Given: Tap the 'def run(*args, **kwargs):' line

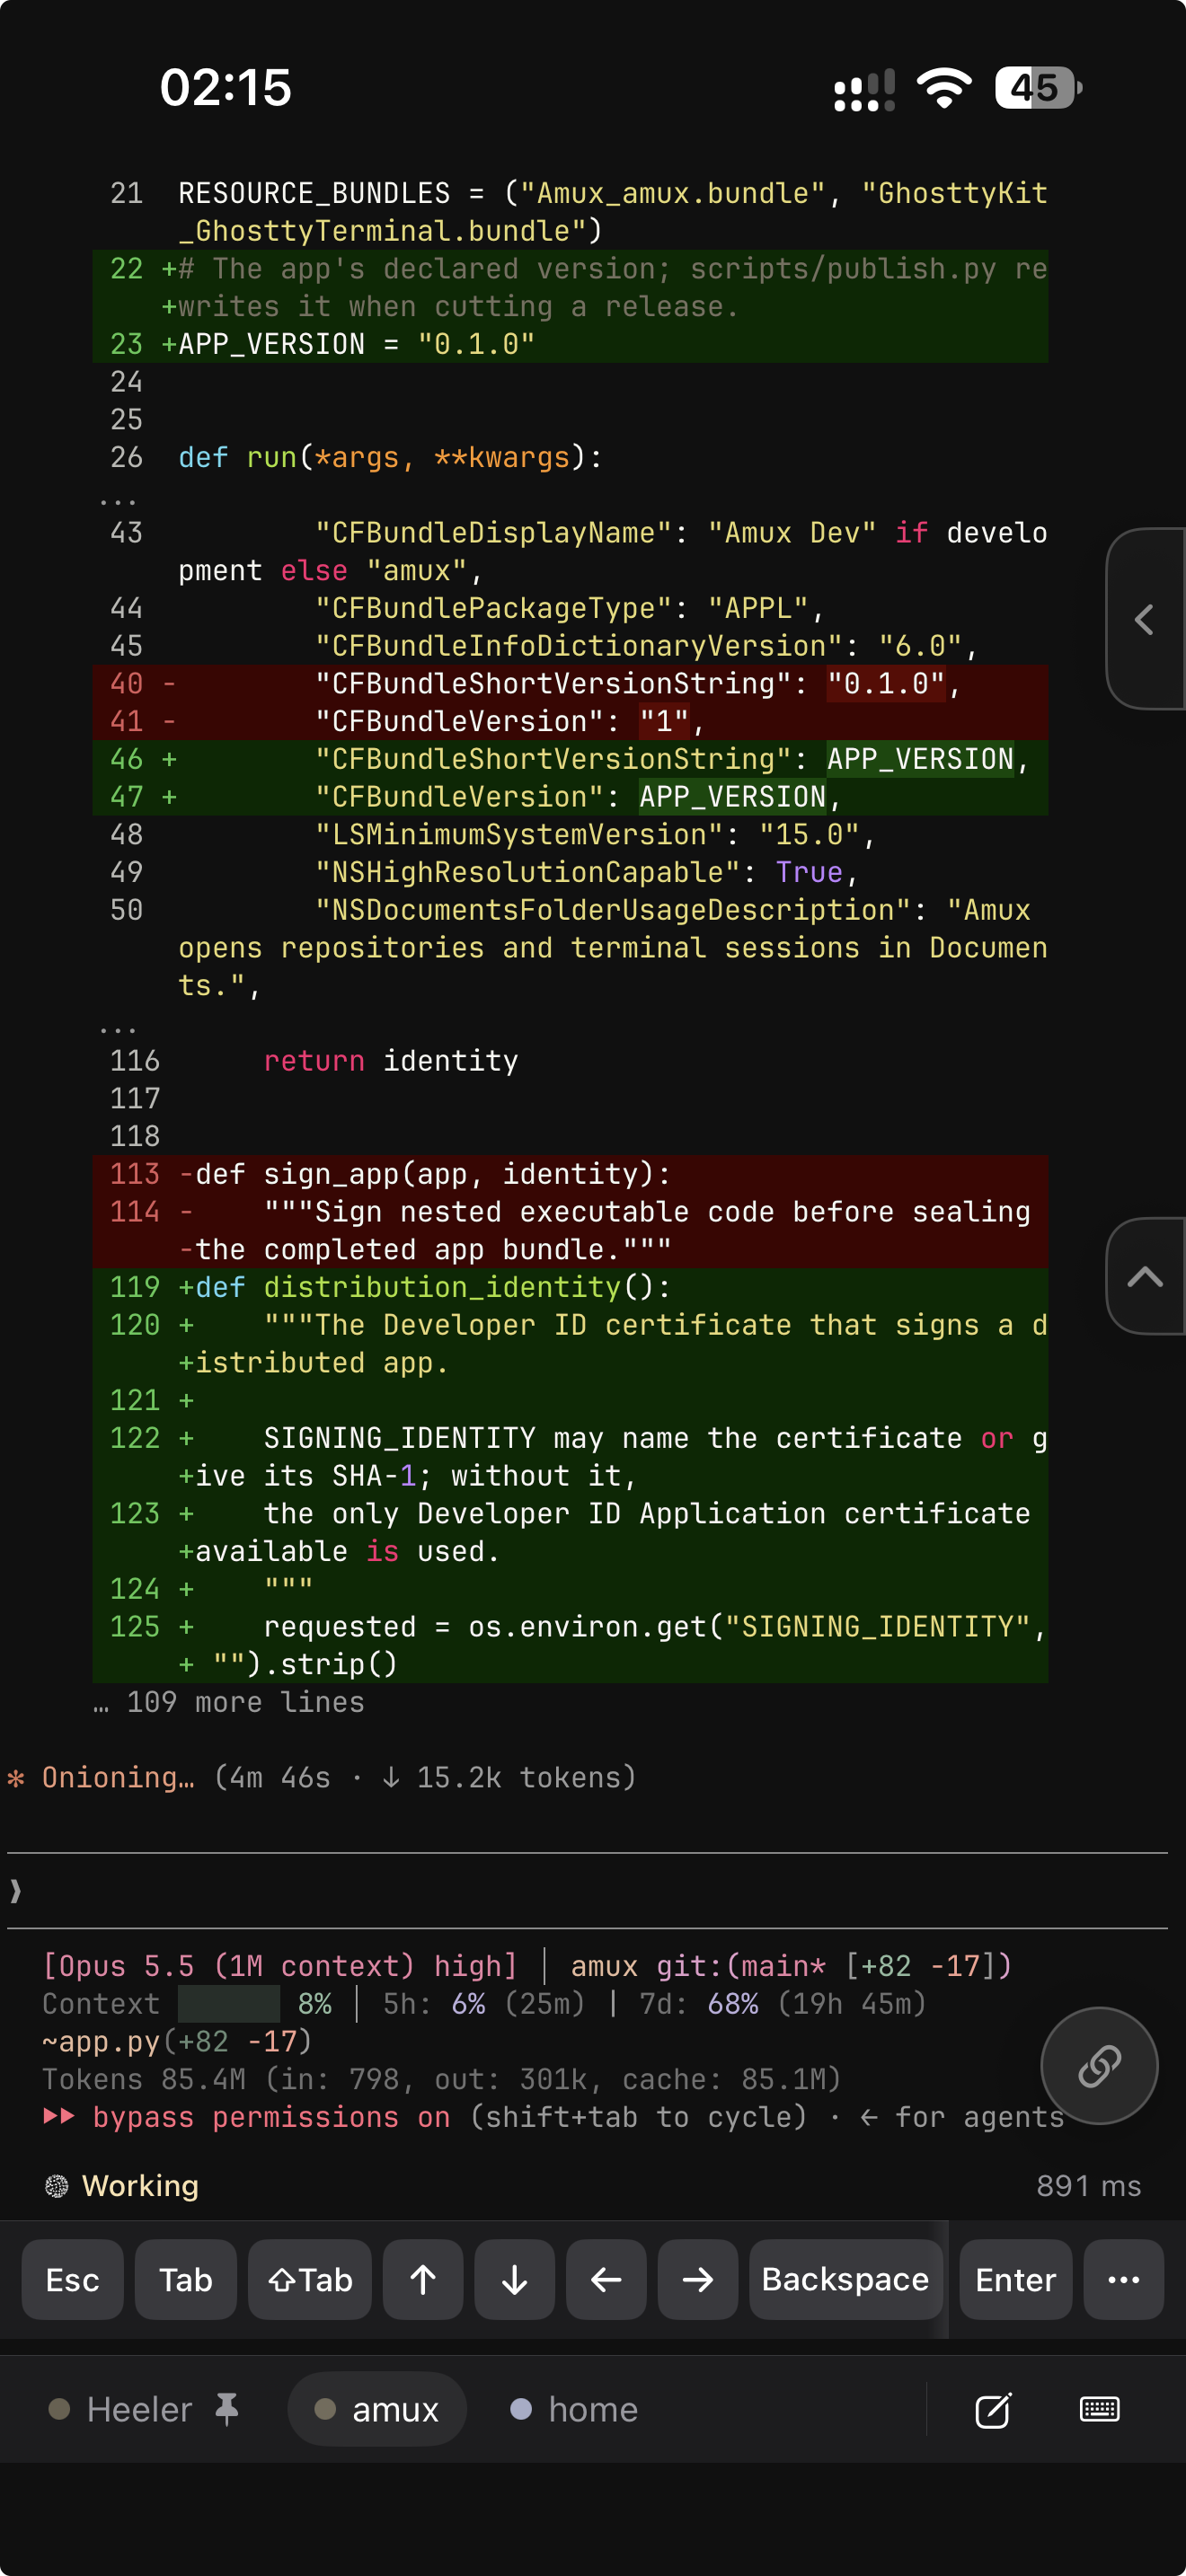Looking at the screenshot, I should pyautogui.click(x=390, y=457).
